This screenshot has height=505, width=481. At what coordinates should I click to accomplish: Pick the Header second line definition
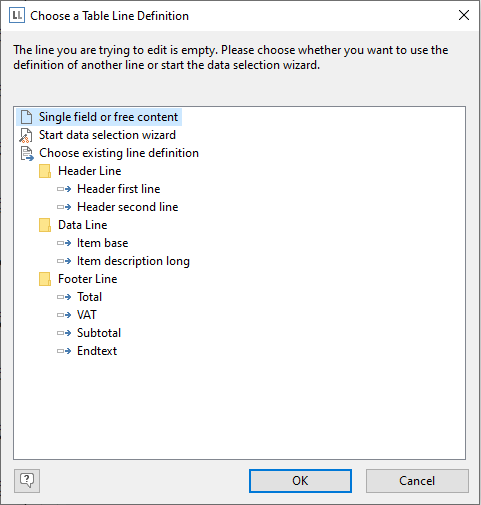[x=128, y=207]
